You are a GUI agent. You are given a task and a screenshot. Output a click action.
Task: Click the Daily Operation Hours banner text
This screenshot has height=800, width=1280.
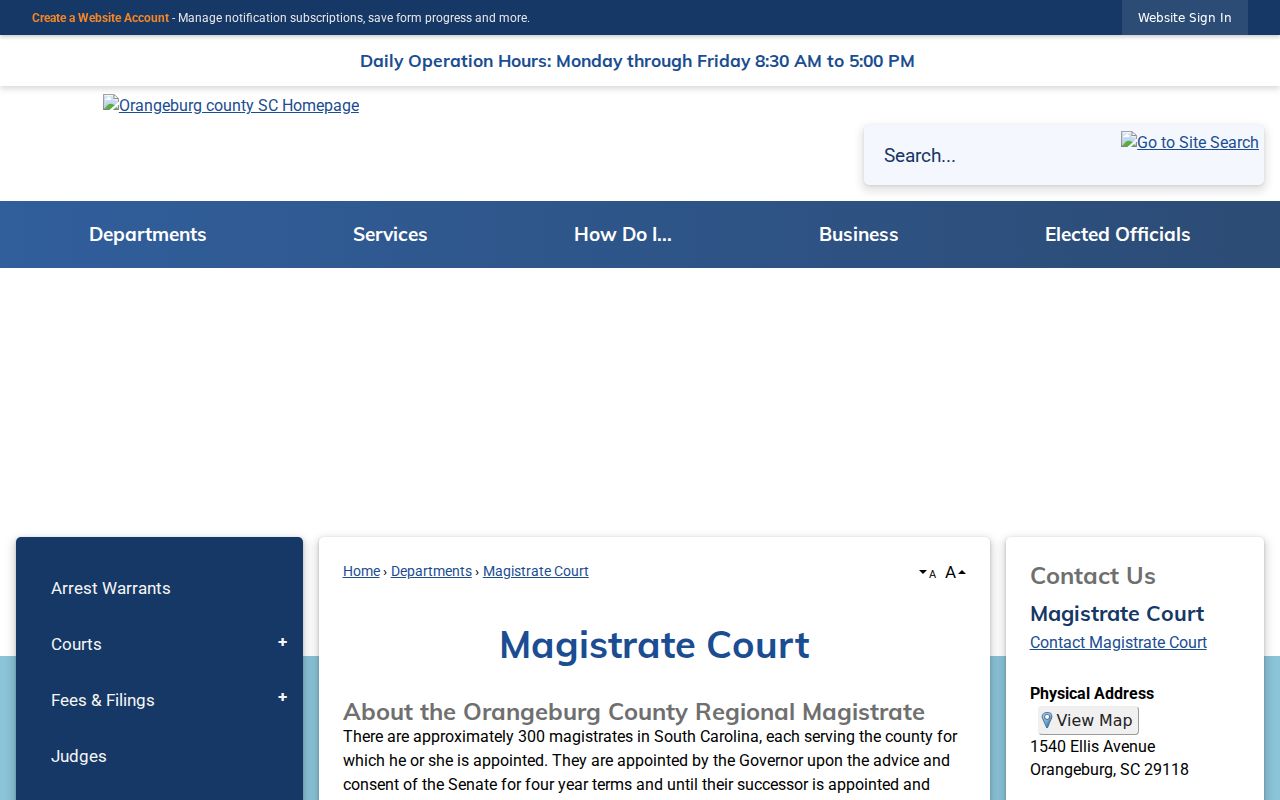[x=637, y=61]
